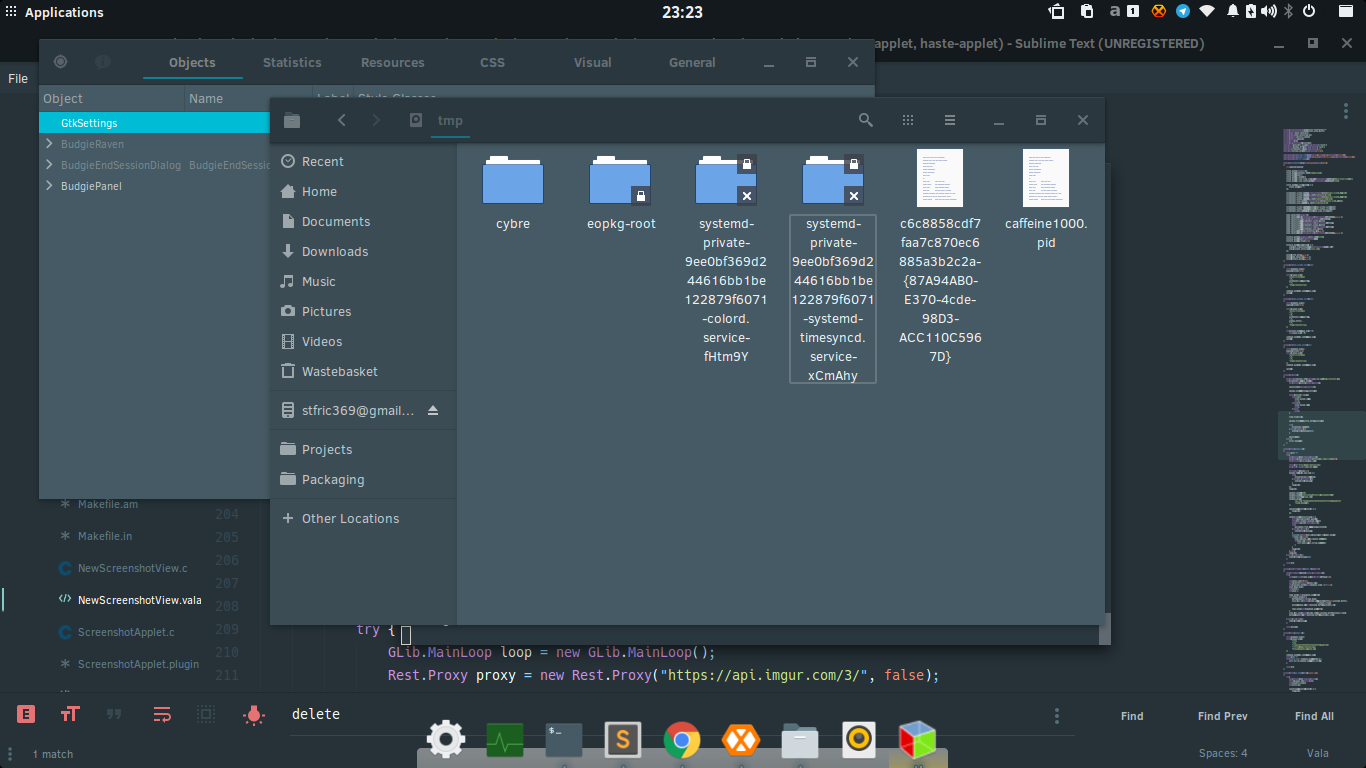1366x768 pixels.
Task: Go back with the left arrow
Action: pyautogui.click(x=342, y=120)
